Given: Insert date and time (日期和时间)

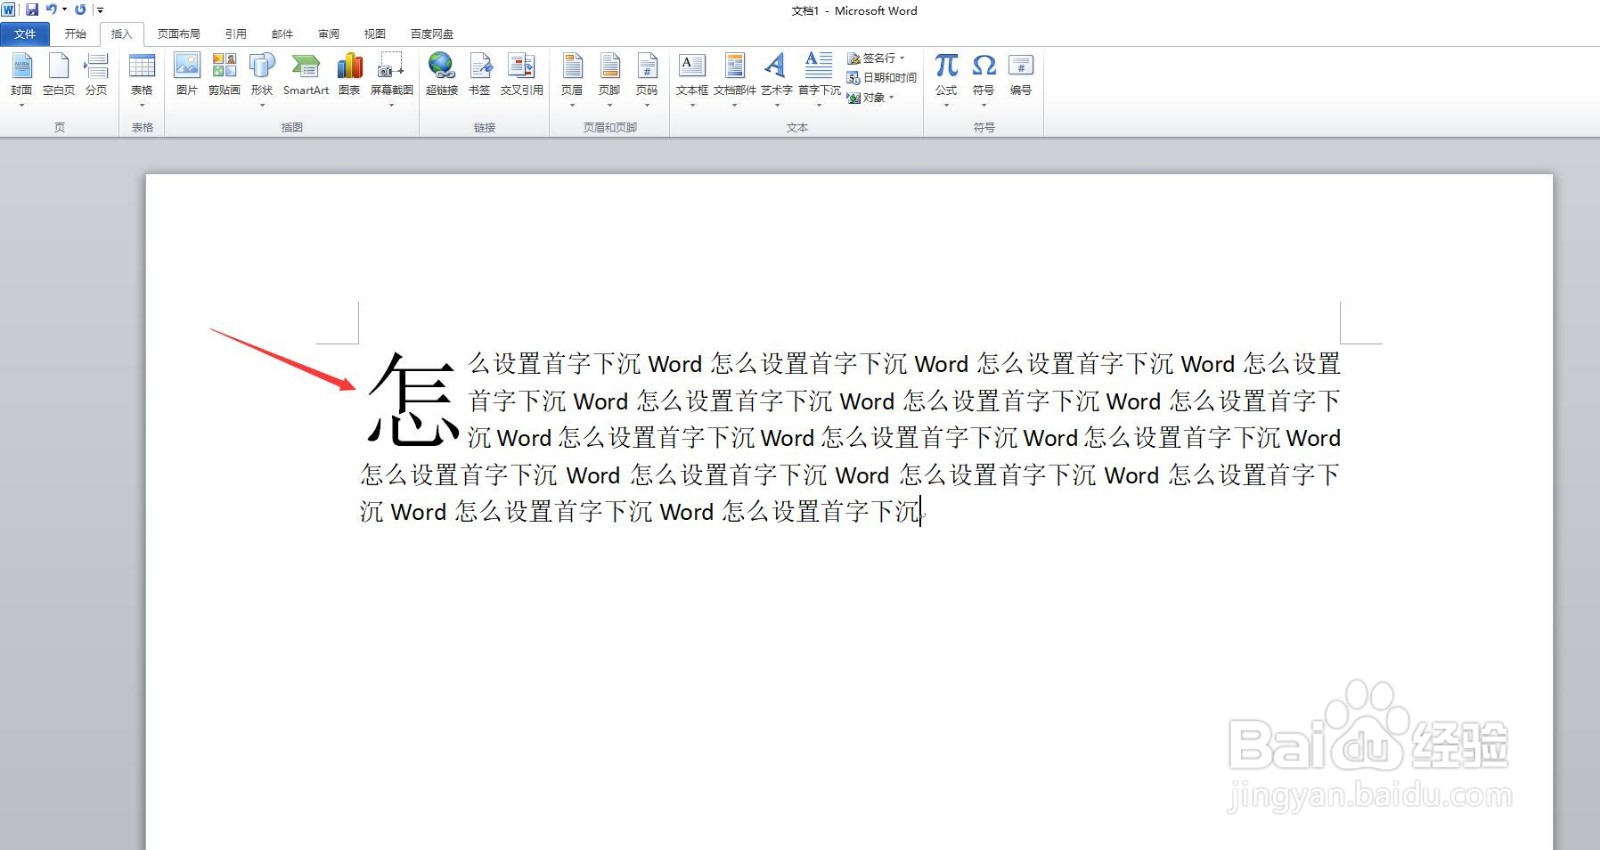Looking at the screenshot, I should tap(882, 78).
